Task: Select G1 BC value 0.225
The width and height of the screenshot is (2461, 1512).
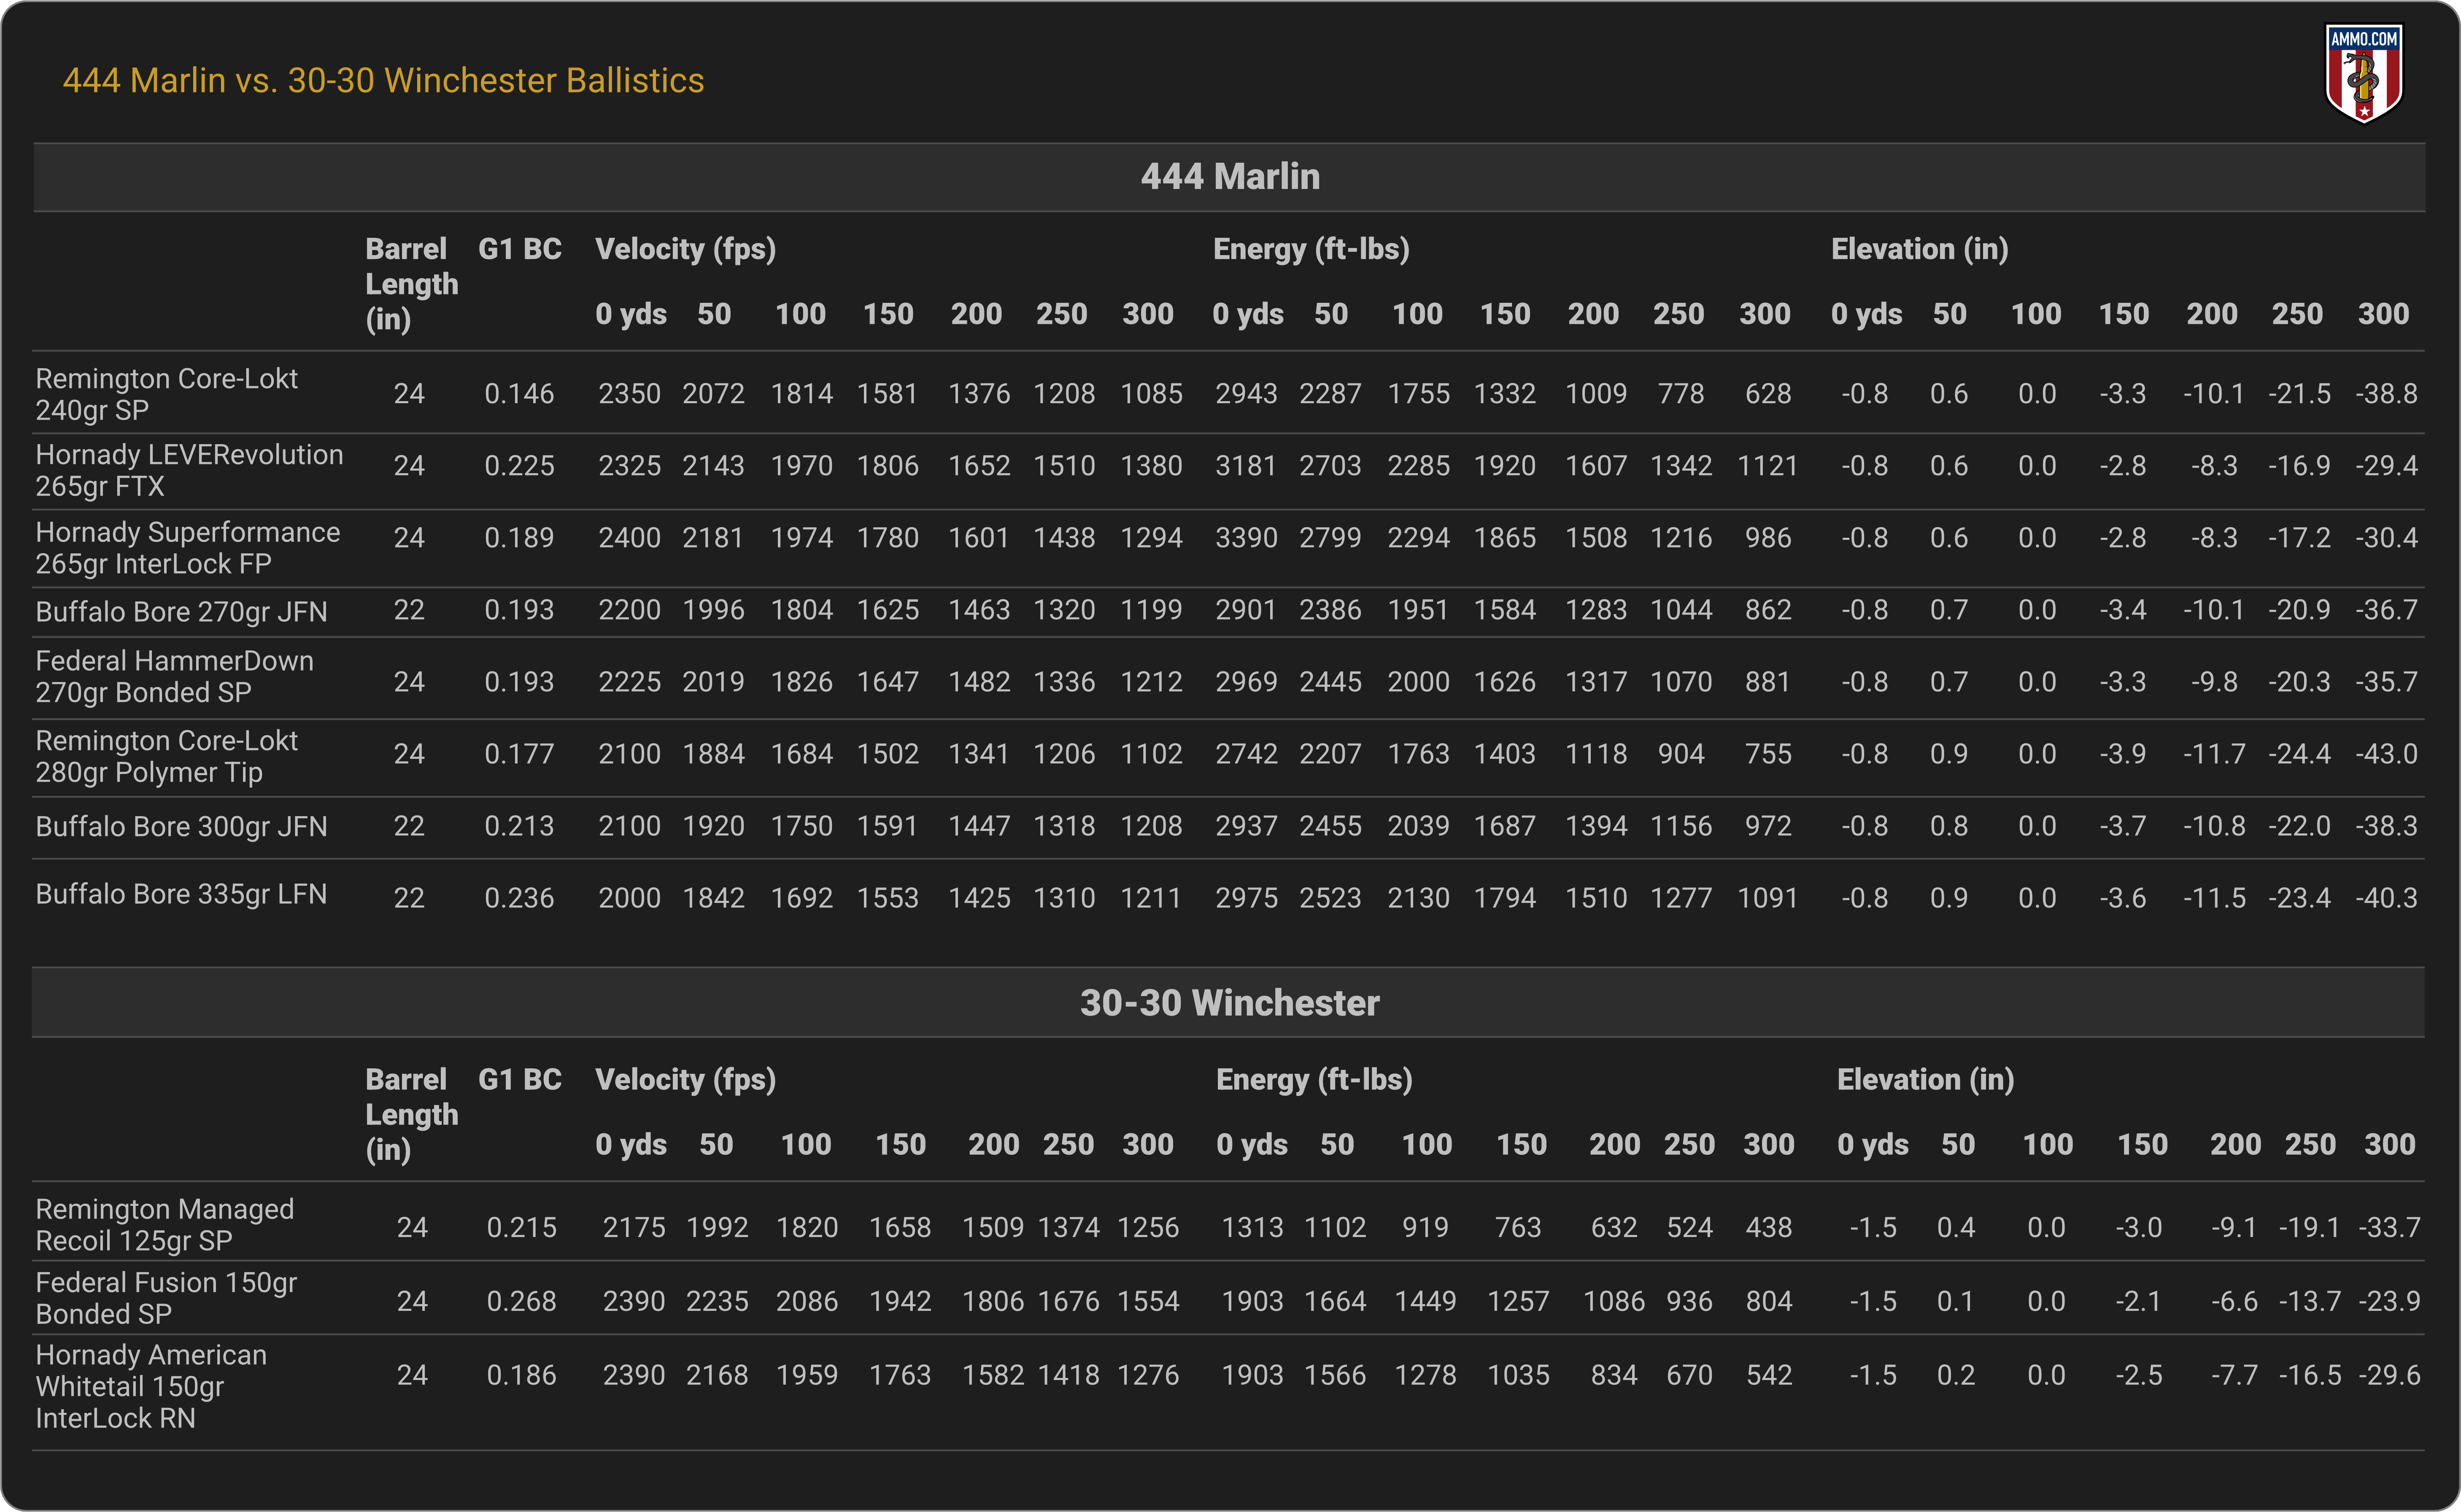Action: [519, 466]
